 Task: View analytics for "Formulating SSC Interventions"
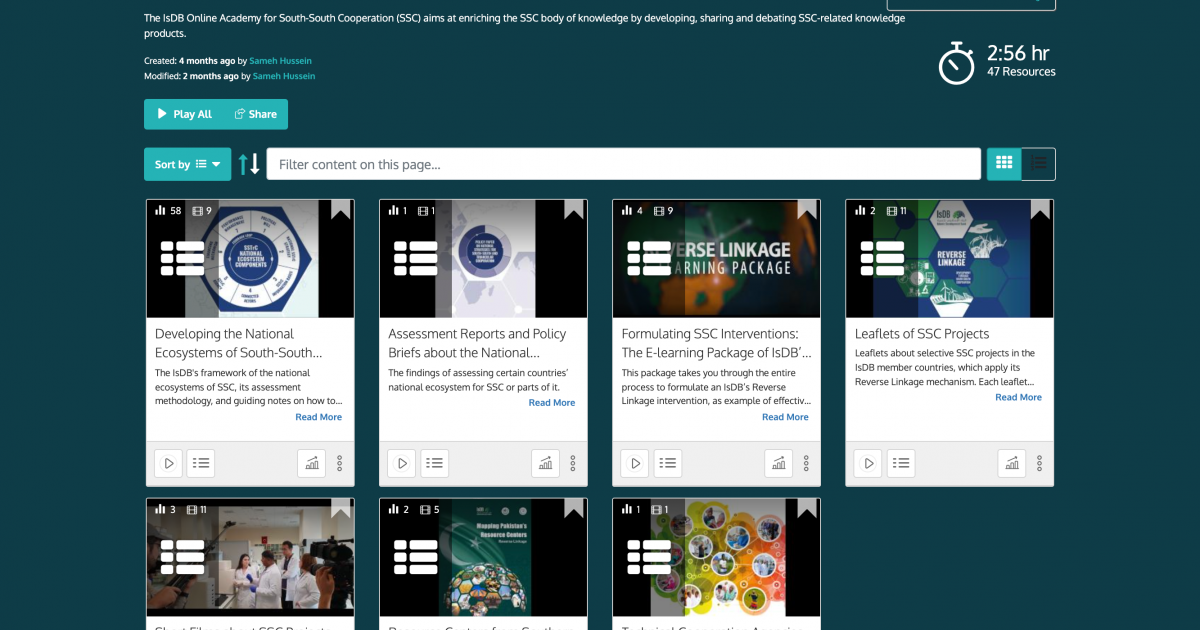click(x=778, y=463)
